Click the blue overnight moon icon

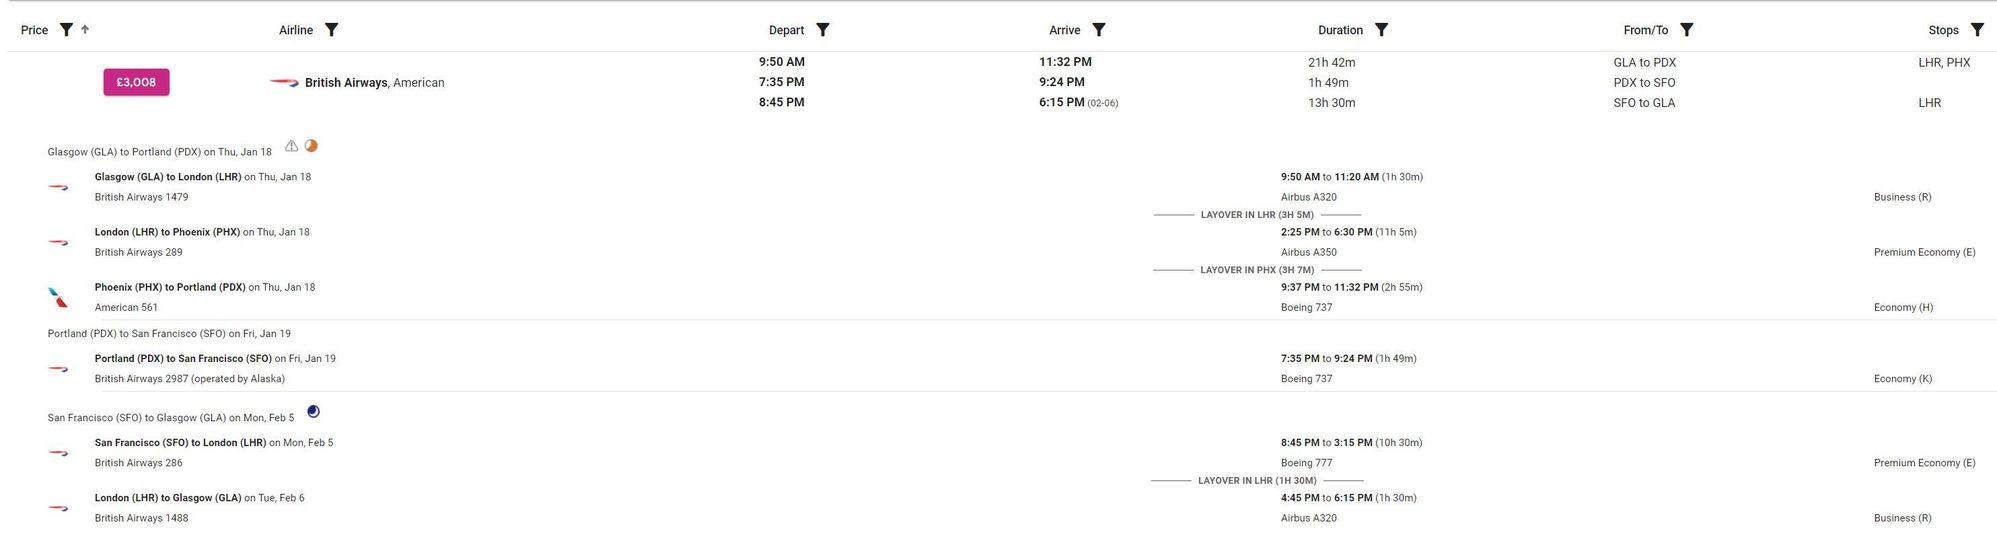click(x=313, y=411)
